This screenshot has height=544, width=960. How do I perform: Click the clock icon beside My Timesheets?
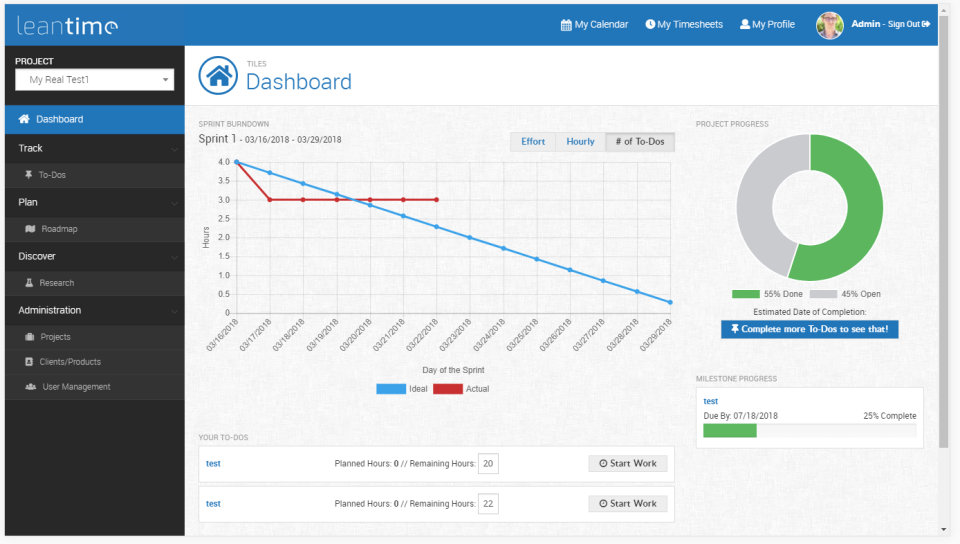tap(650, 24)
